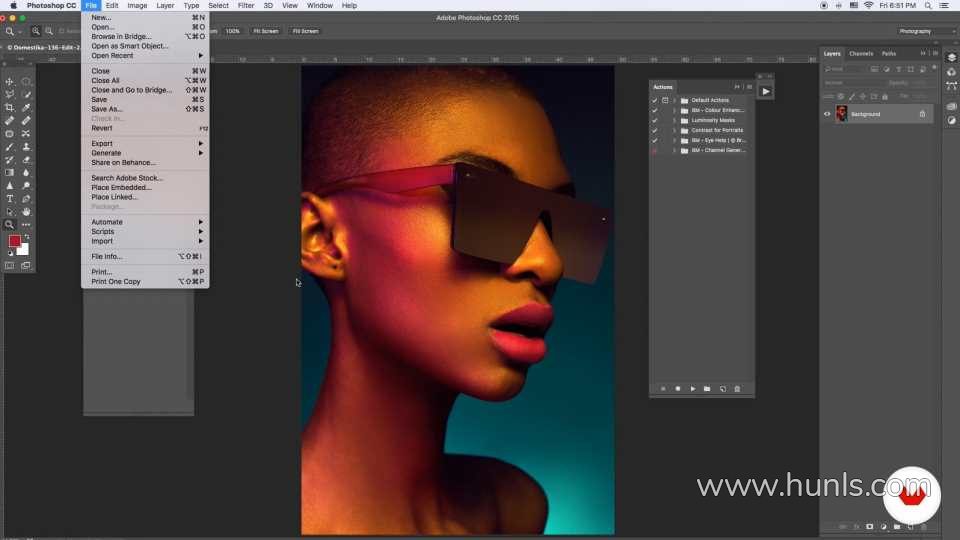Click the Fit Screen button
Image resolution: width=960 pixels, height=540 pixels.
(x=265, y=31)
